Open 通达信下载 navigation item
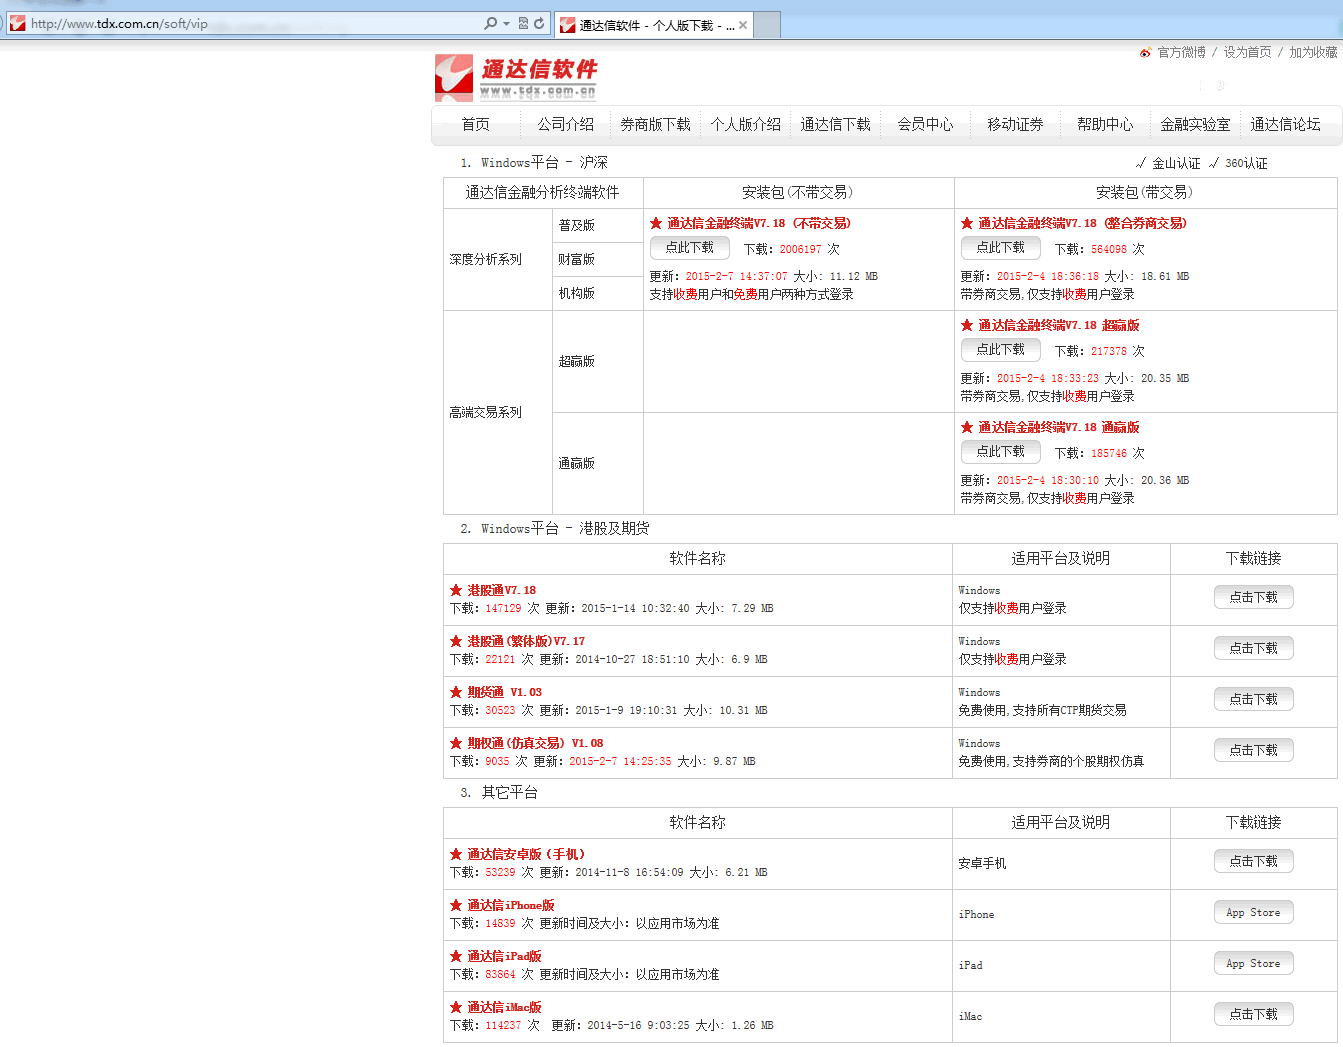Image resolution: width=1343 pixels, height=1047 pixels. coord(836,124)
